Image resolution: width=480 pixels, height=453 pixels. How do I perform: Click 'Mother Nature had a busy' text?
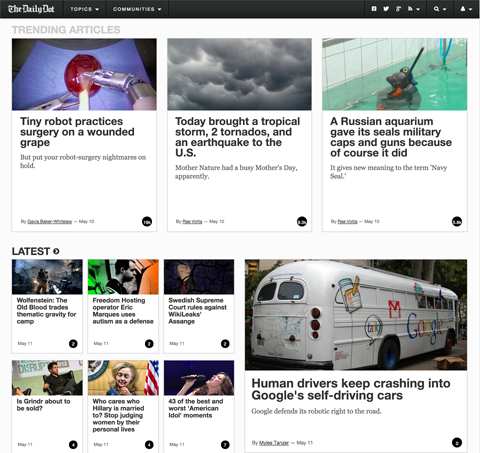pos(236,172)
